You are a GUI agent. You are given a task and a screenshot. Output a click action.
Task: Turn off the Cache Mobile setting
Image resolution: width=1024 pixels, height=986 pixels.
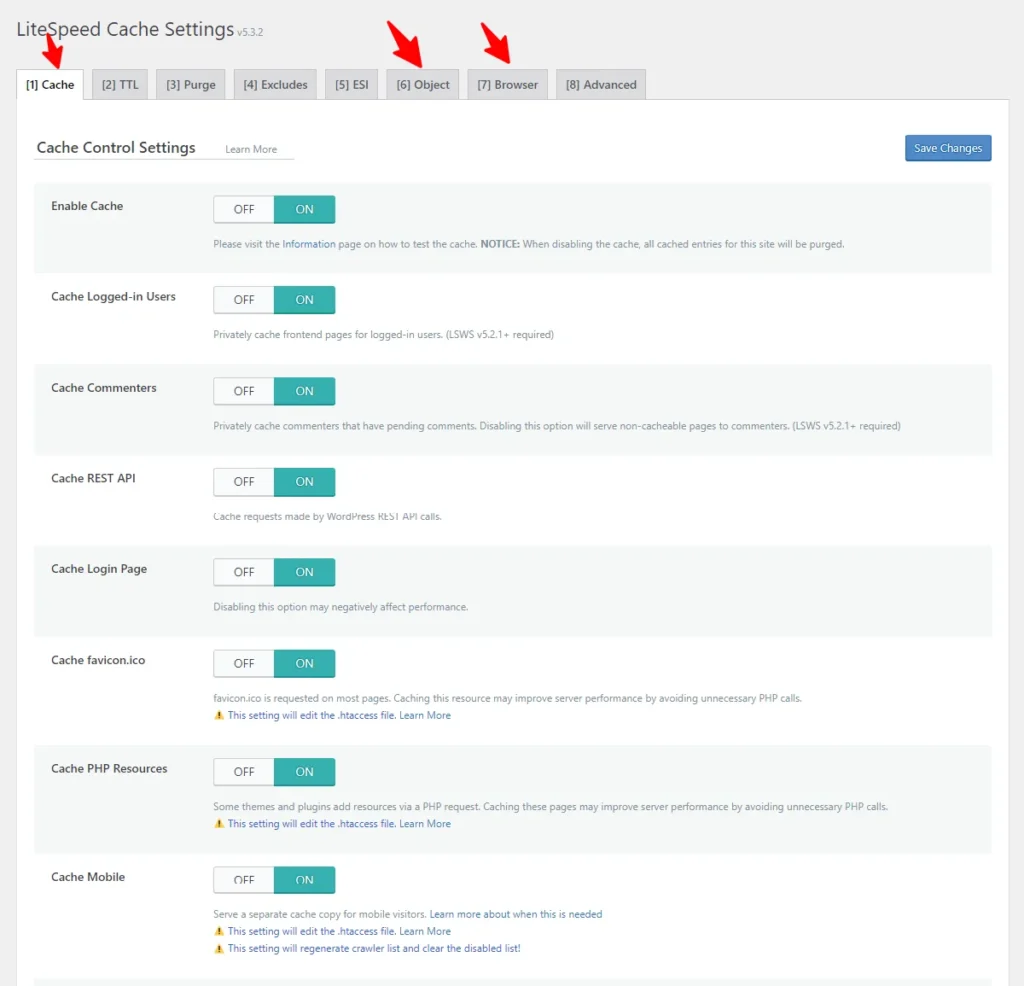tap(243, 879)
